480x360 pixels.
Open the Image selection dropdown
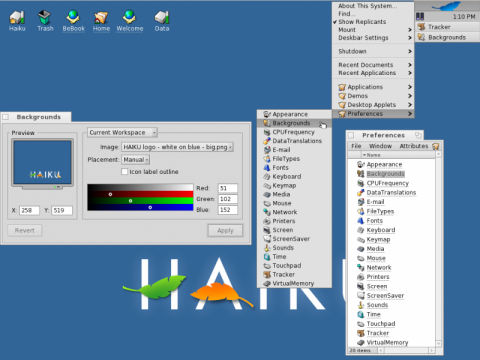(177, 147)
